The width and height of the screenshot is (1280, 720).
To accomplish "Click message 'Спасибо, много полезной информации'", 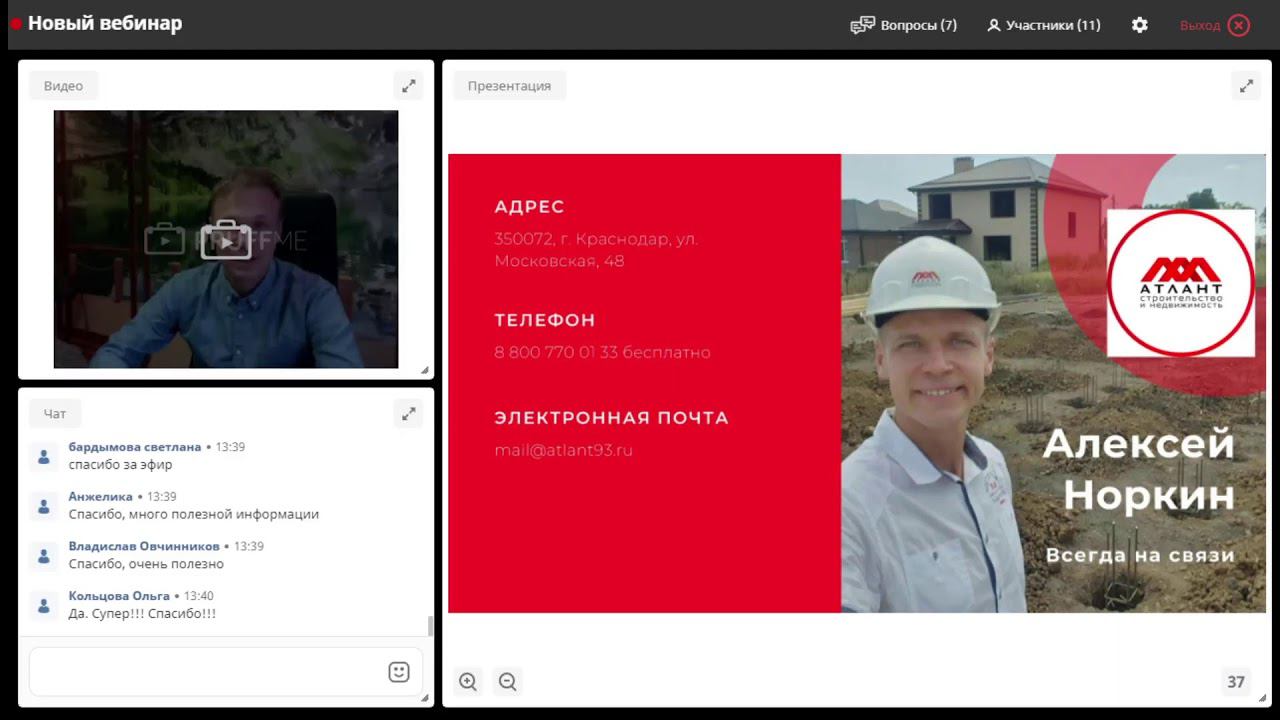I will point(194,514).
